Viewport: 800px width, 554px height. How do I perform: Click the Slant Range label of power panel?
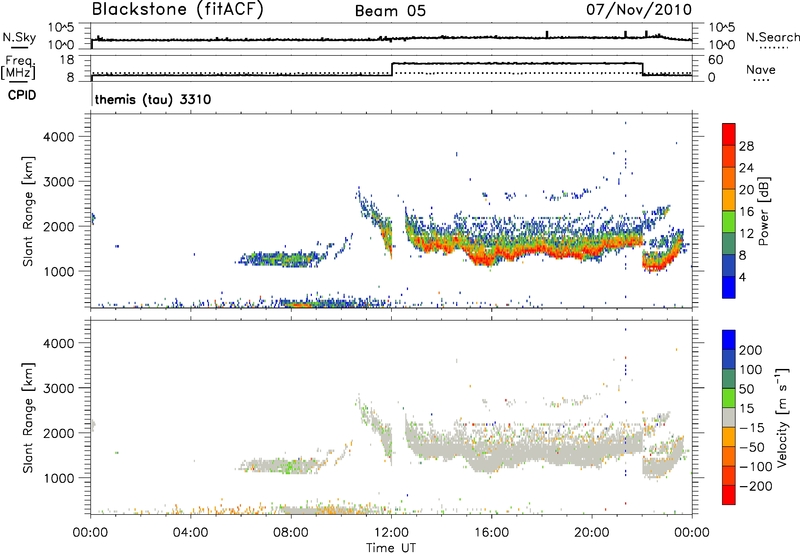click(28, 211)
